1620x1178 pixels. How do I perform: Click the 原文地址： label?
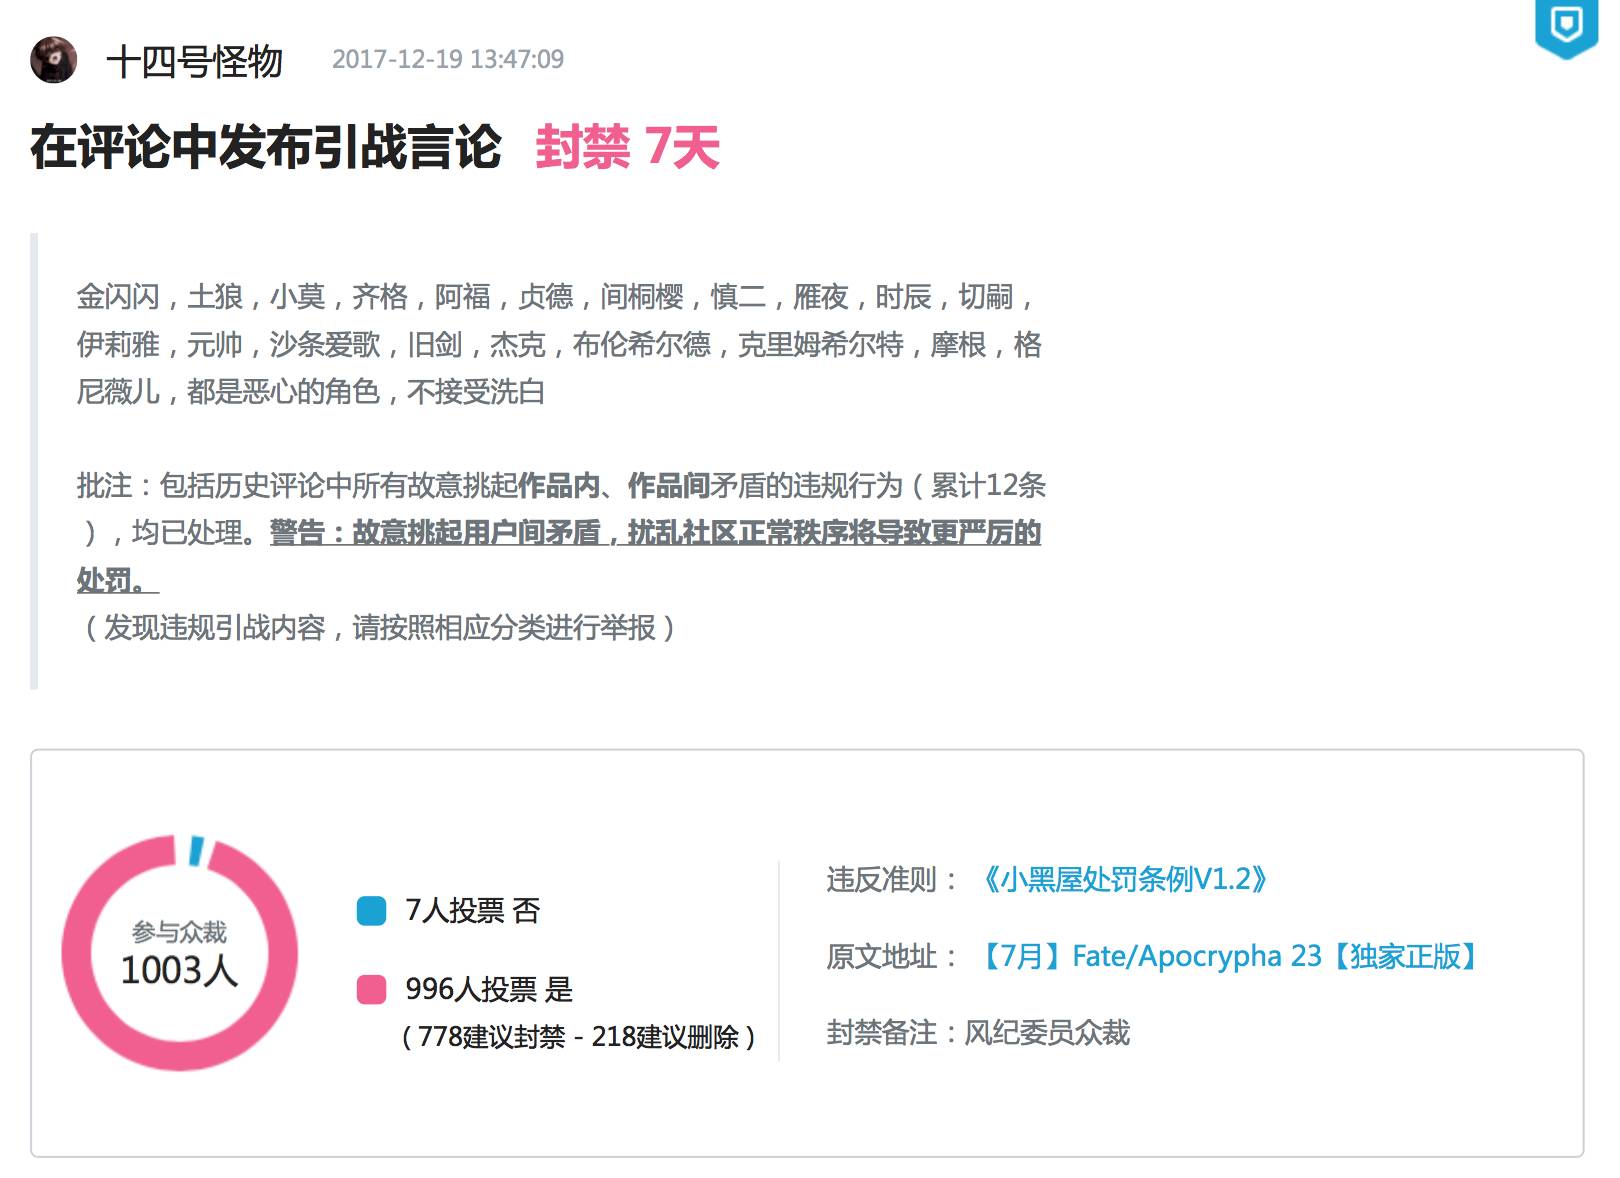click(x=894, y=956)
